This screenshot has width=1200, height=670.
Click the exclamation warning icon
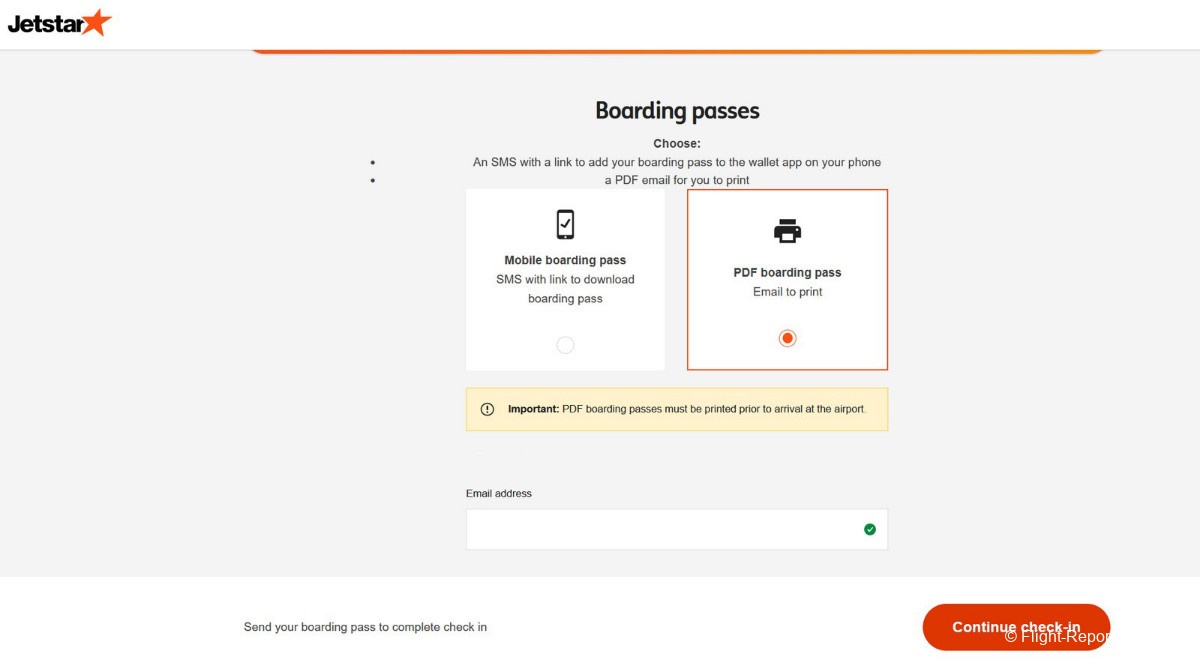[x=487, y=409]
